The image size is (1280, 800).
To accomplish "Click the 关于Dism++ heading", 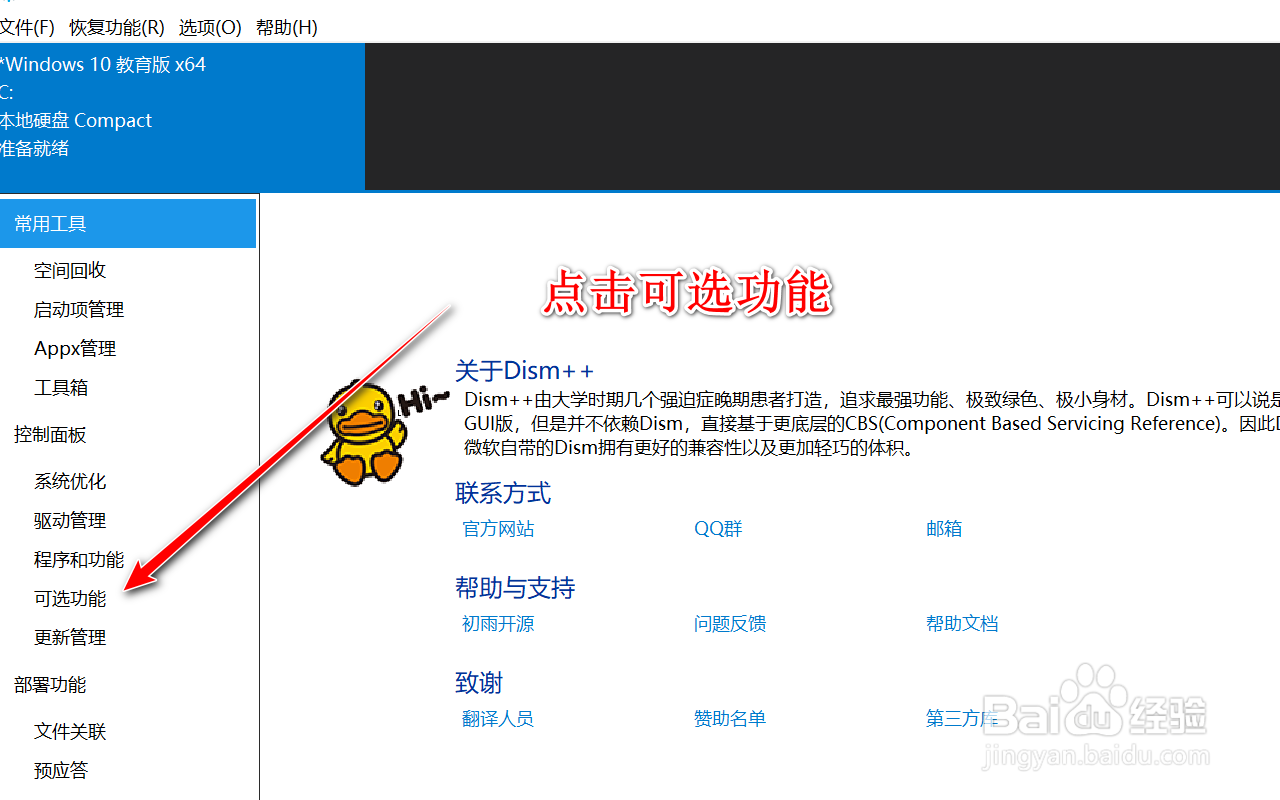I will (x=524, y=370).
